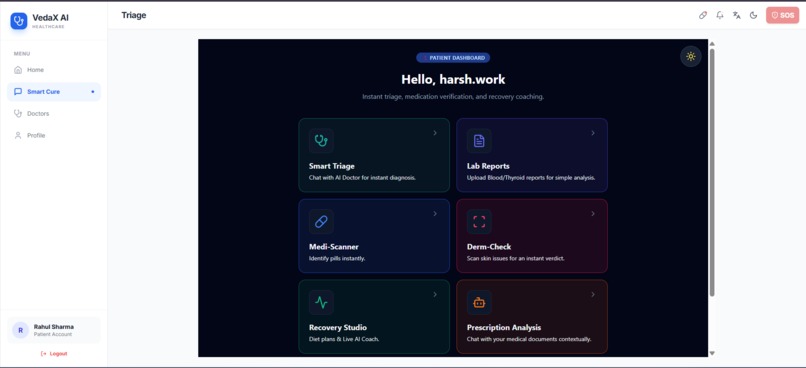
Task: Click the Recovery Studio pulse icon
Action: click(321, 302)
